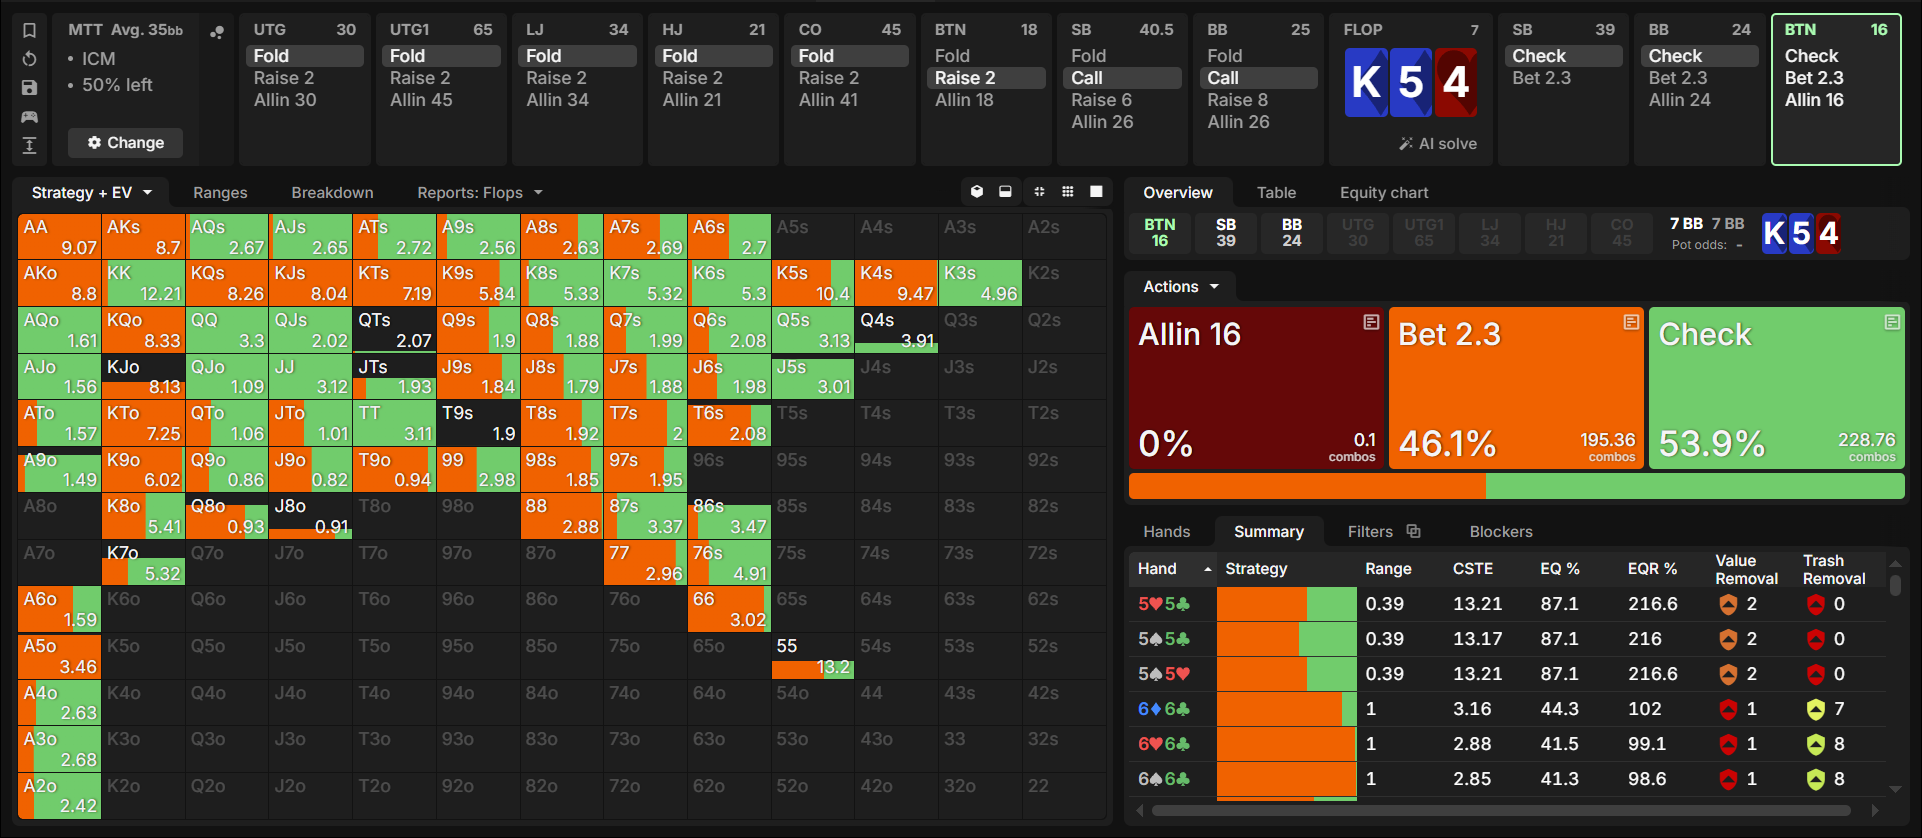This screenshot has width=1922, height=838.
Task: Click the list icon on the Check card
Action: 1892,322
